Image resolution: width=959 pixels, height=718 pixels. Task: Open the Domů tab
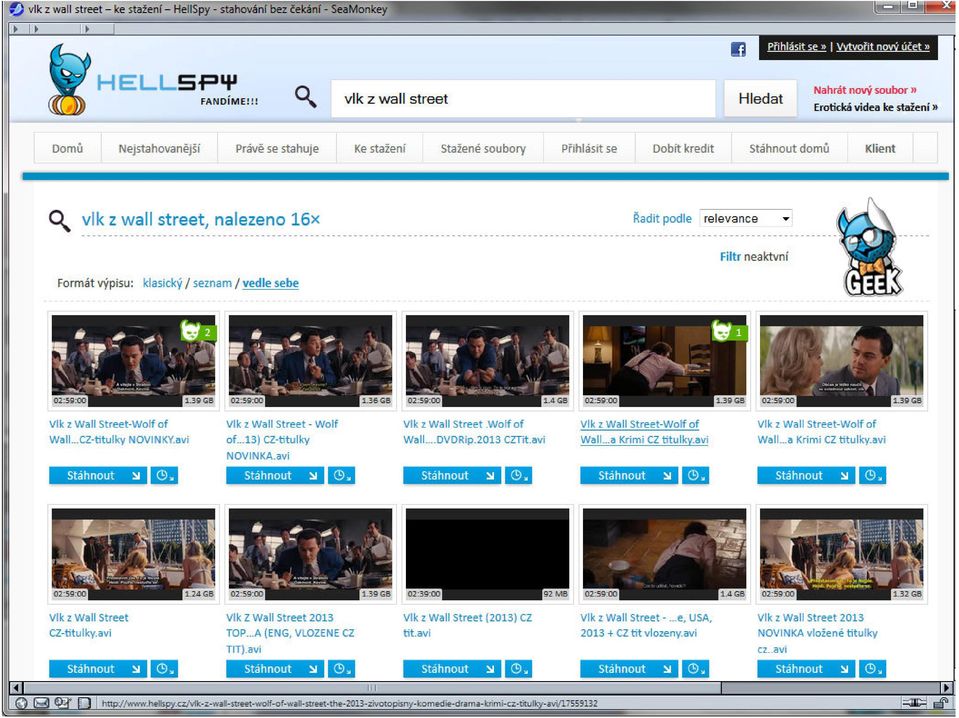[67, 148]
